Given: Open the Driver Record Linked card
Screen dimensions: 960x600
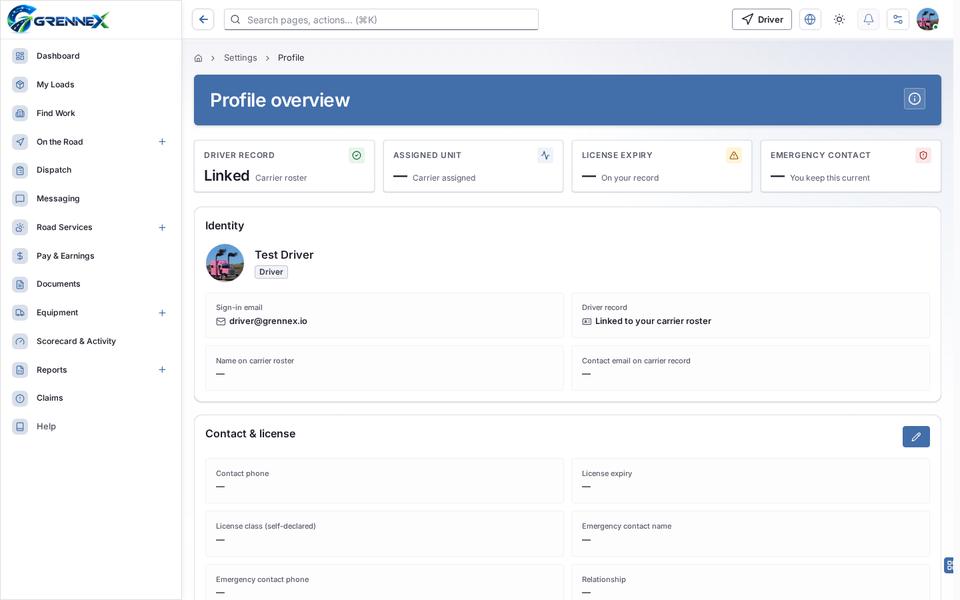Looking at the screenshot, I should (284, 167).
